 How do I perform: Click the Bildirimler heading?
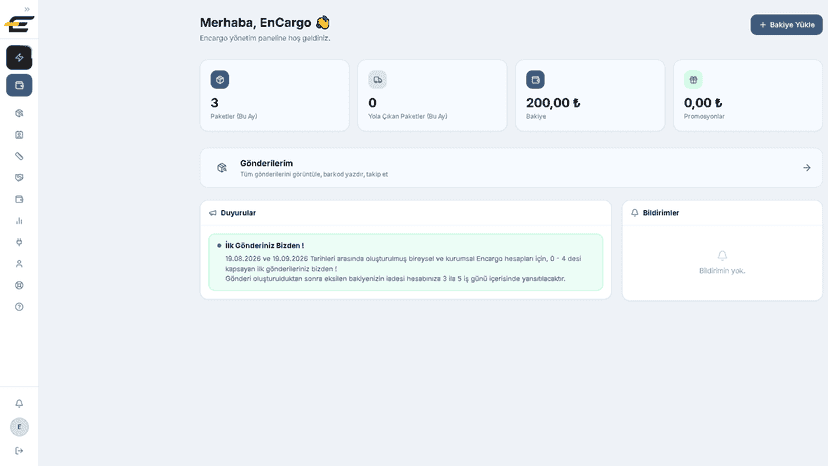pyautogui.click(x=661, y=213)
